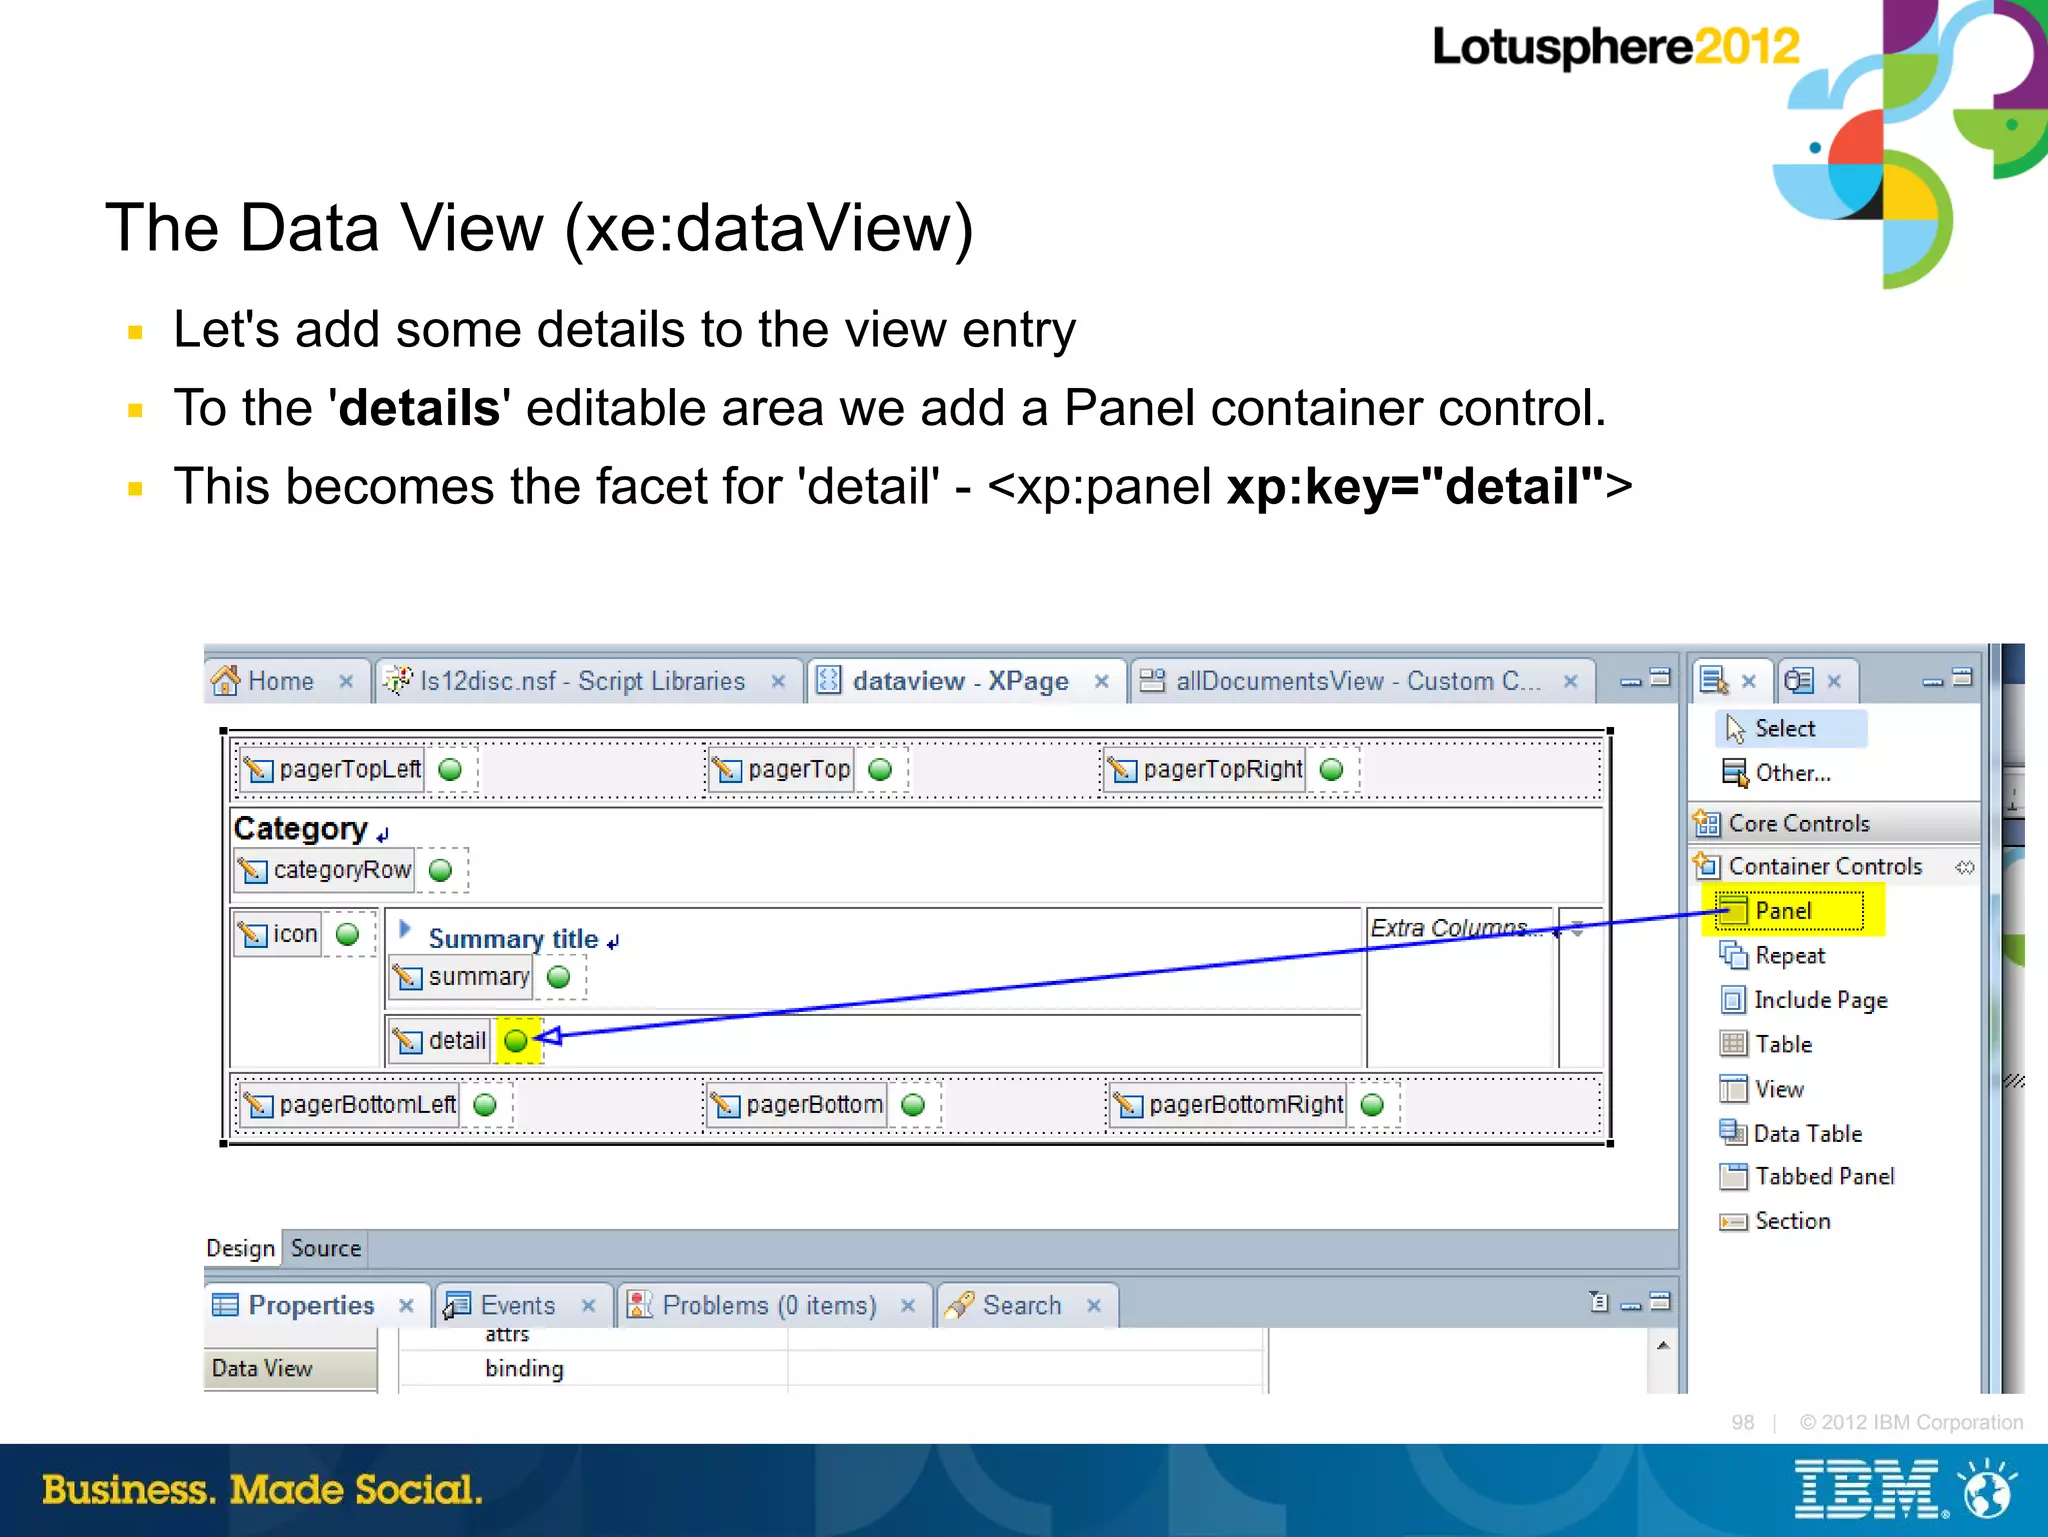The width and height of the screenshot is (2048, 1537).
Task: Open the Problems (0 items) tab
Action: coord(774,1305)
